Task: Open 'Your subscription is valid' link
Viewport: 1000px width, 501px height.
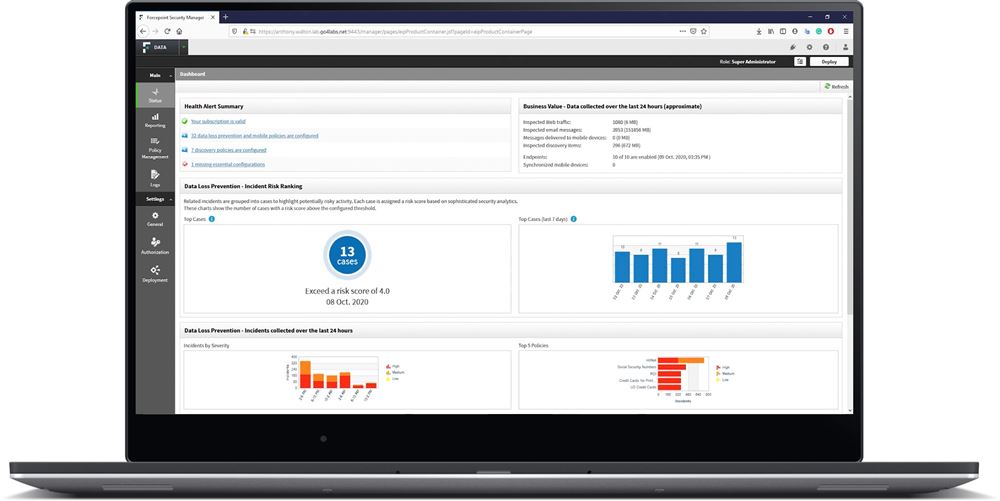Action: (x=218, y=121)
